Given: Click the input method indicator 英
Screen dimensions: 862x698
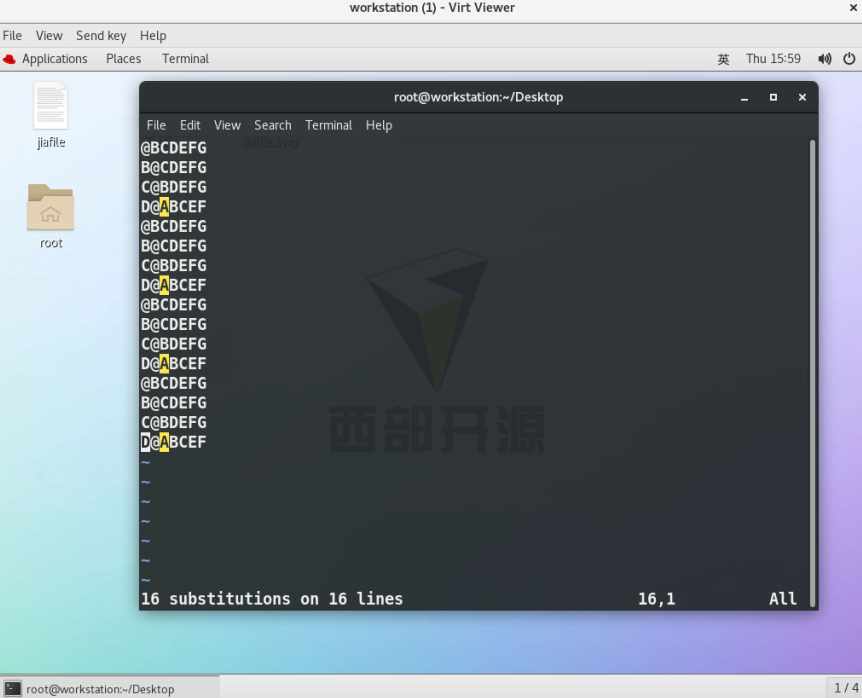Looking at the screenshot, I should coord(723,59).
